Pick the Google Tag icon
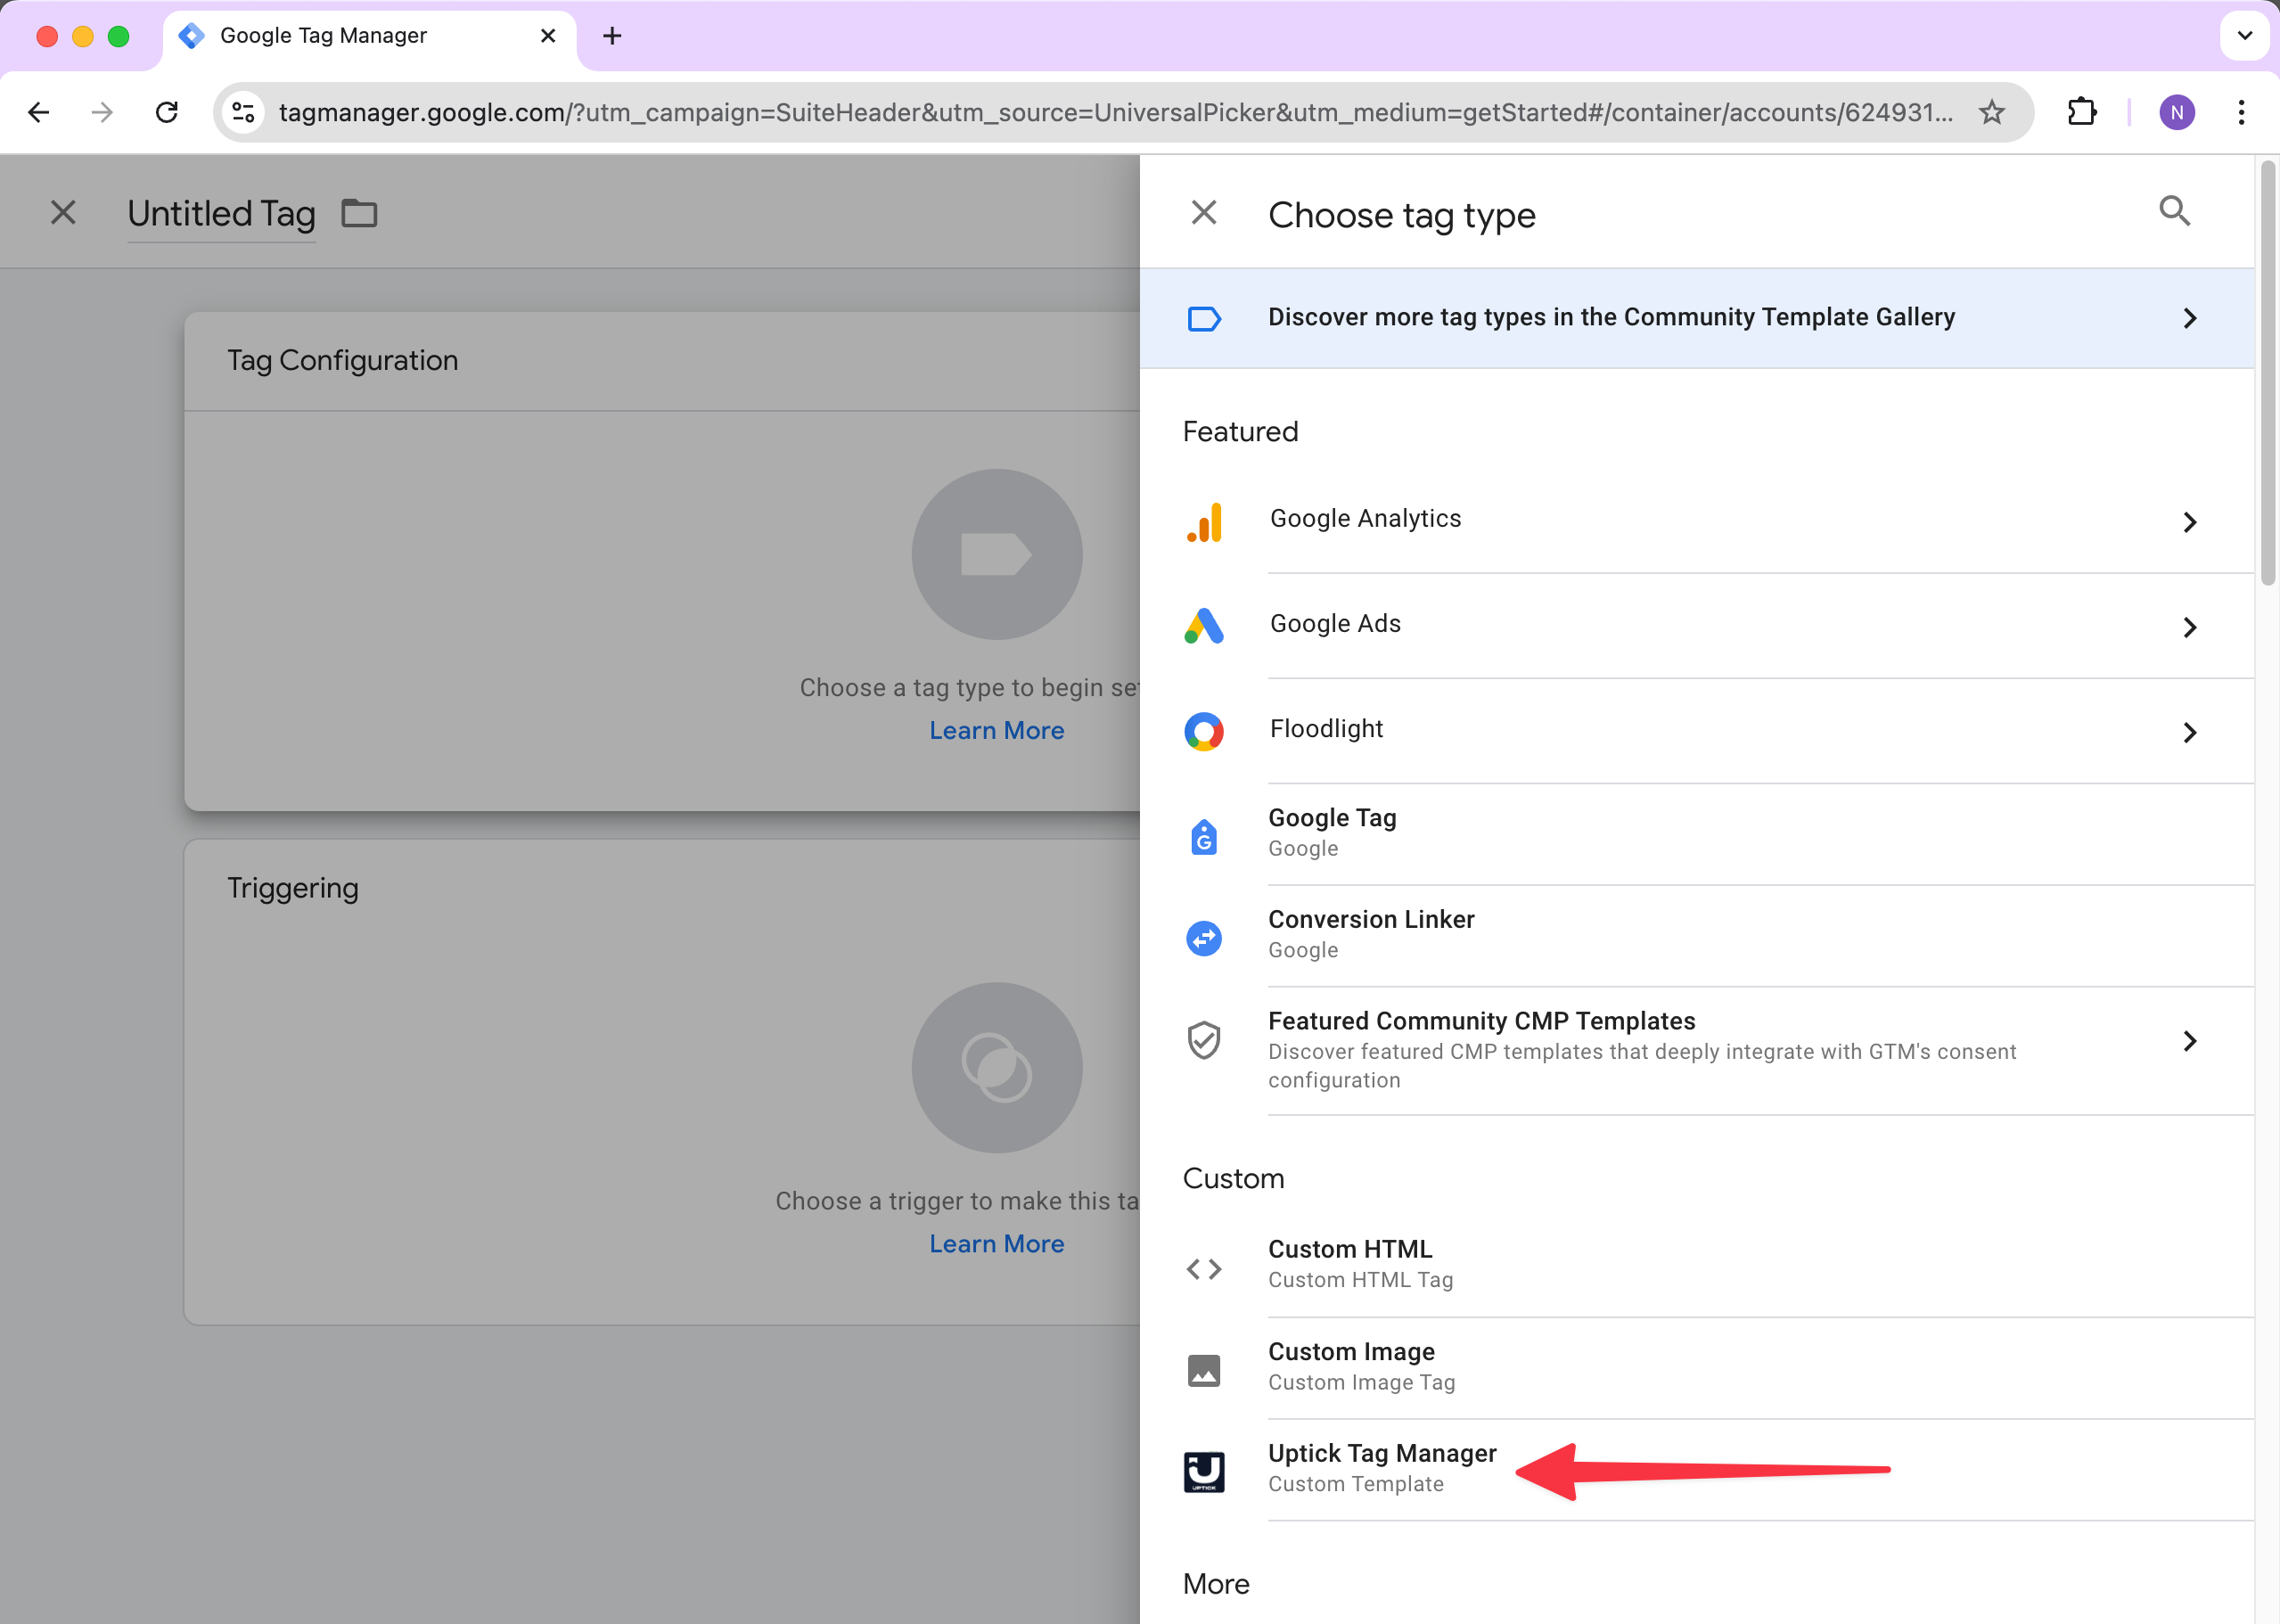The width and height of the screenshot is (2280, 1624). (x=1204, y=836)
